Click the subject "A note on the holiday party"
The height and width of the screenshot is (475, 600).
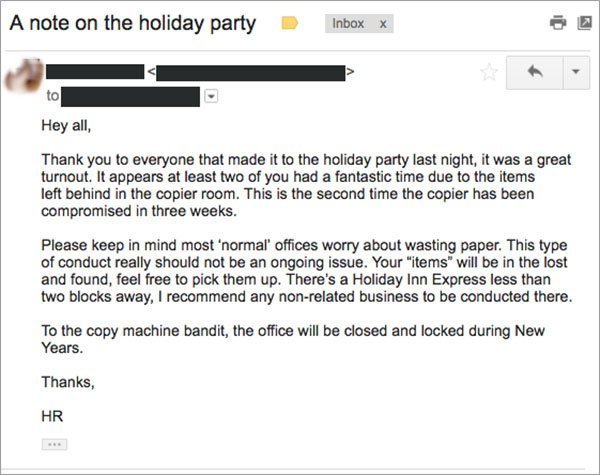132,23
